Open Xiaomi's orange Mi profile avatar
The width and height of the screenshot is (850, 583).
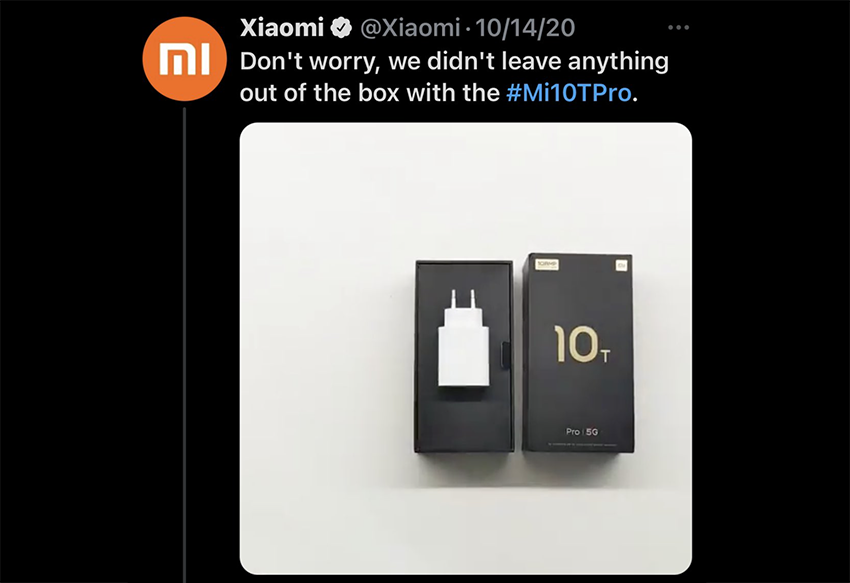click(184, 59)
